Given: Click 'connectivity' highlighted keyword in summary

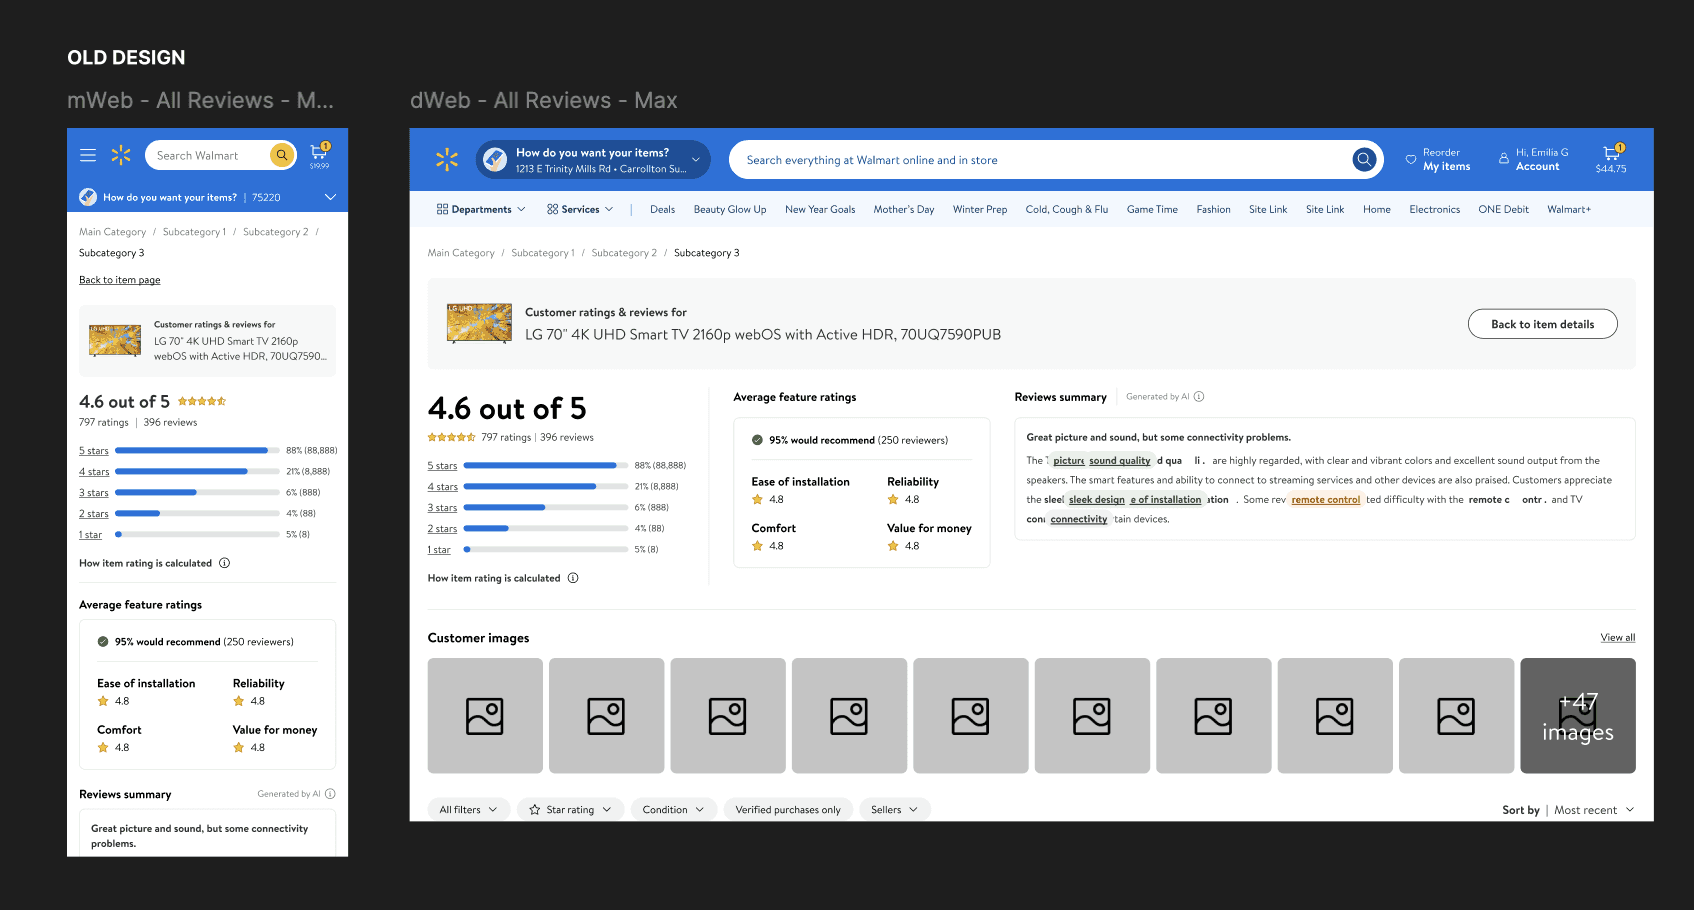Looking at the screenshot, I should click(1079, 519).
